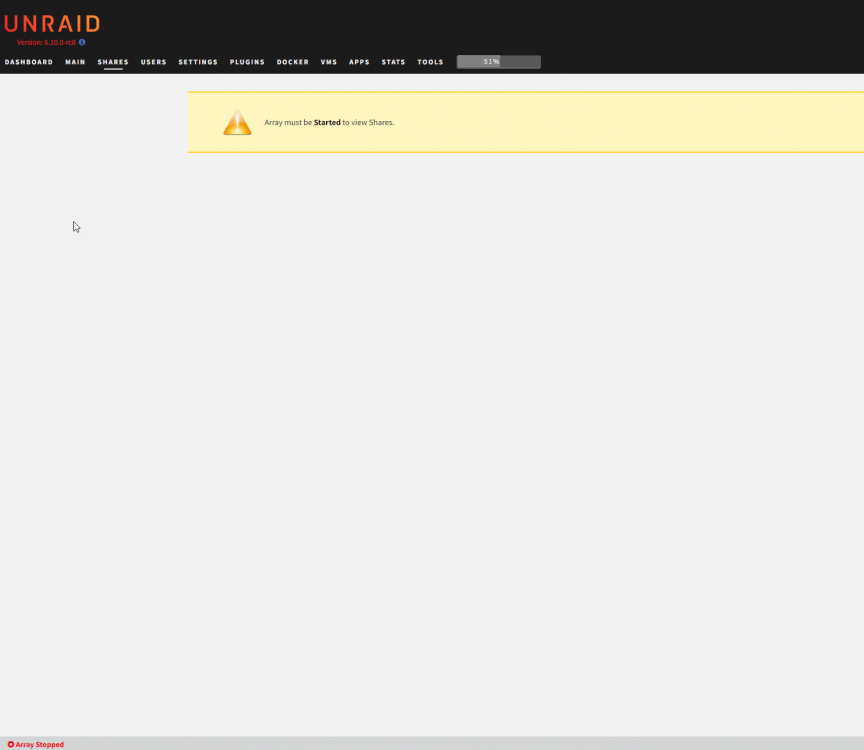Open the Dashboard tab

click(29, 62)
